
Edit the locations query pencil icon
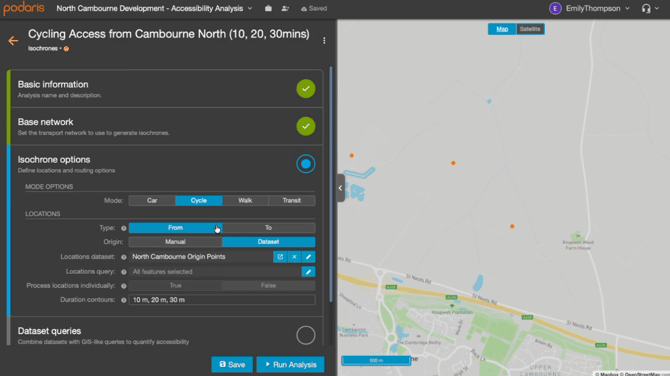click(309, 272)
